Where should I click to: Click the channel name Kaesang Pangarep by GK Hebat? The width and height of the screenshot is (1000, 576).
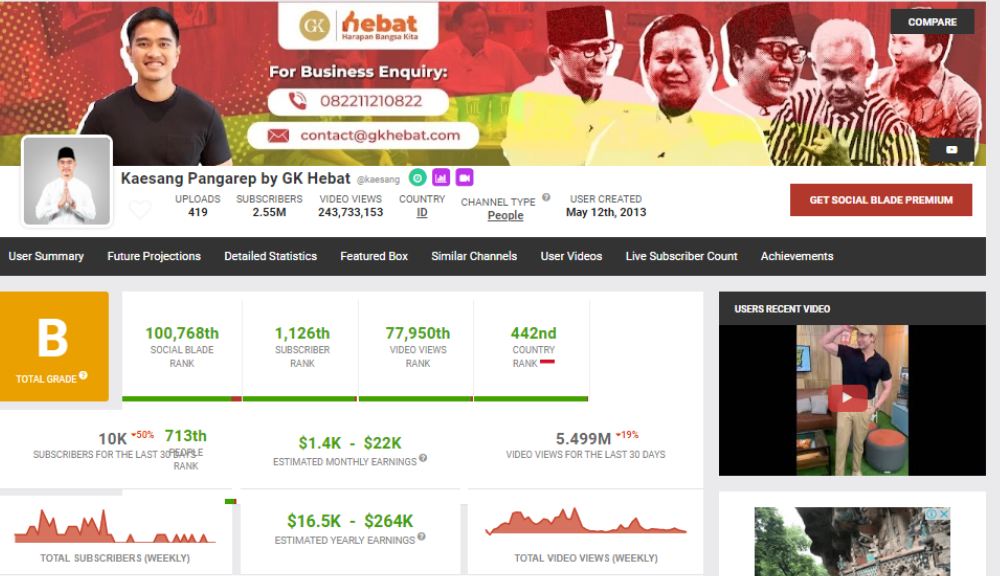pyautogui.click(x=235, y=178)
